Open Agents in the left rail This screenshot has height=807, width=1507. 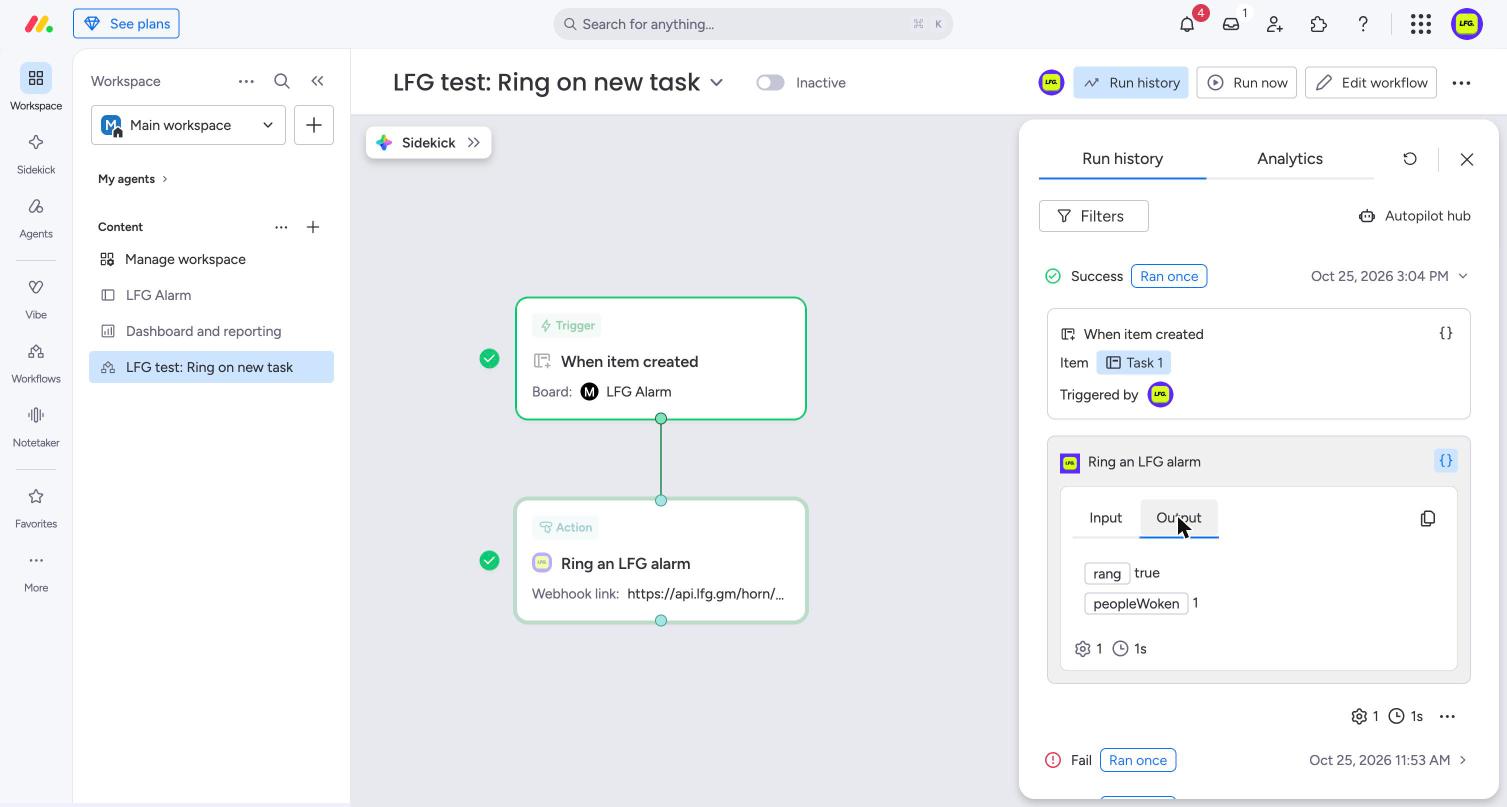(x=36, y=216)
